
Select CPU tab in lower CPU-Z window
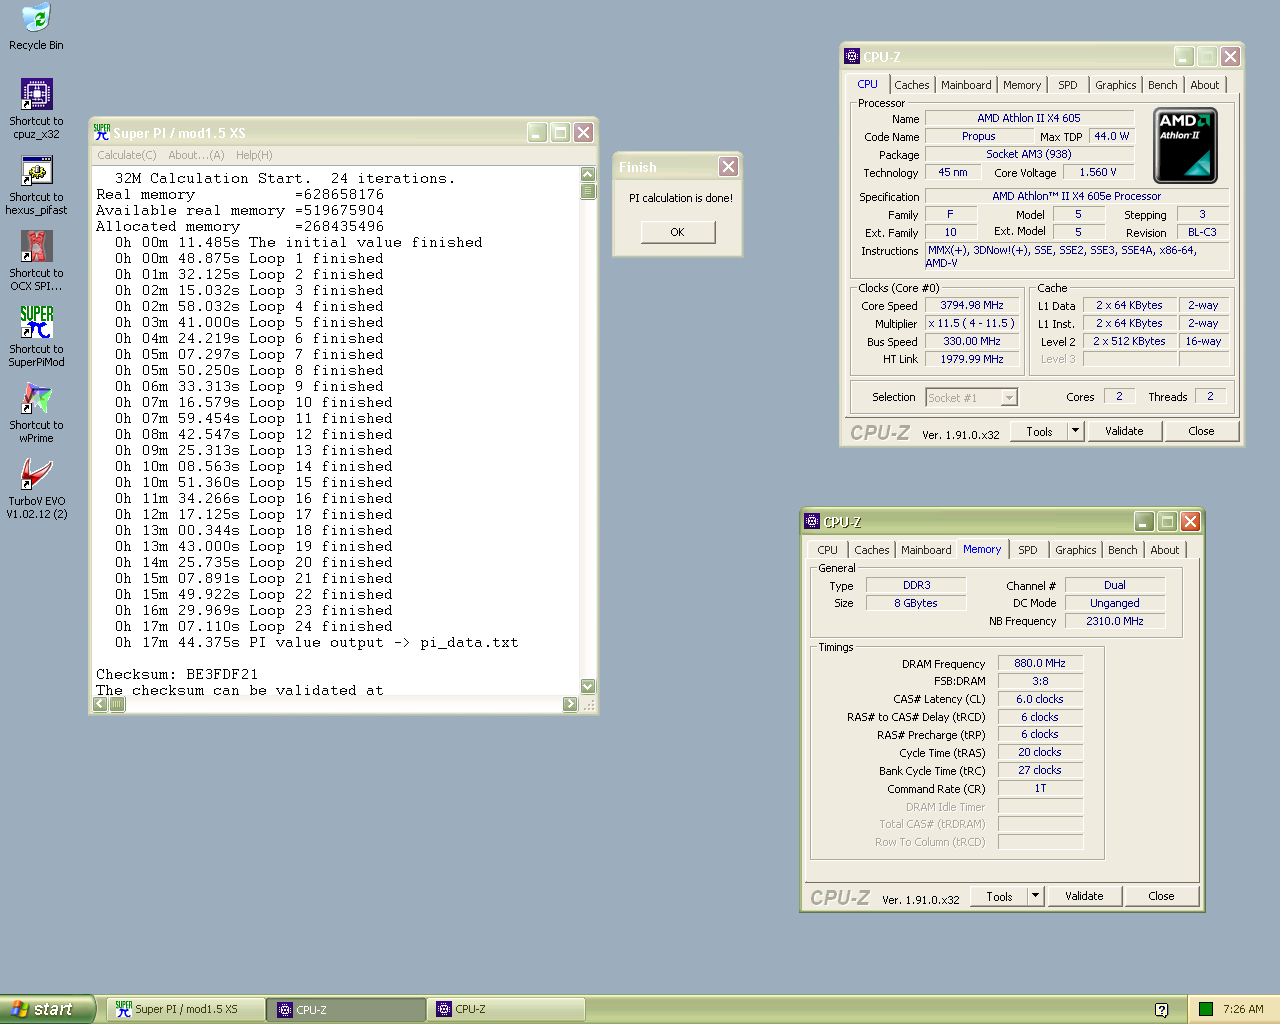pyautogui.click(x=827, y=550)
